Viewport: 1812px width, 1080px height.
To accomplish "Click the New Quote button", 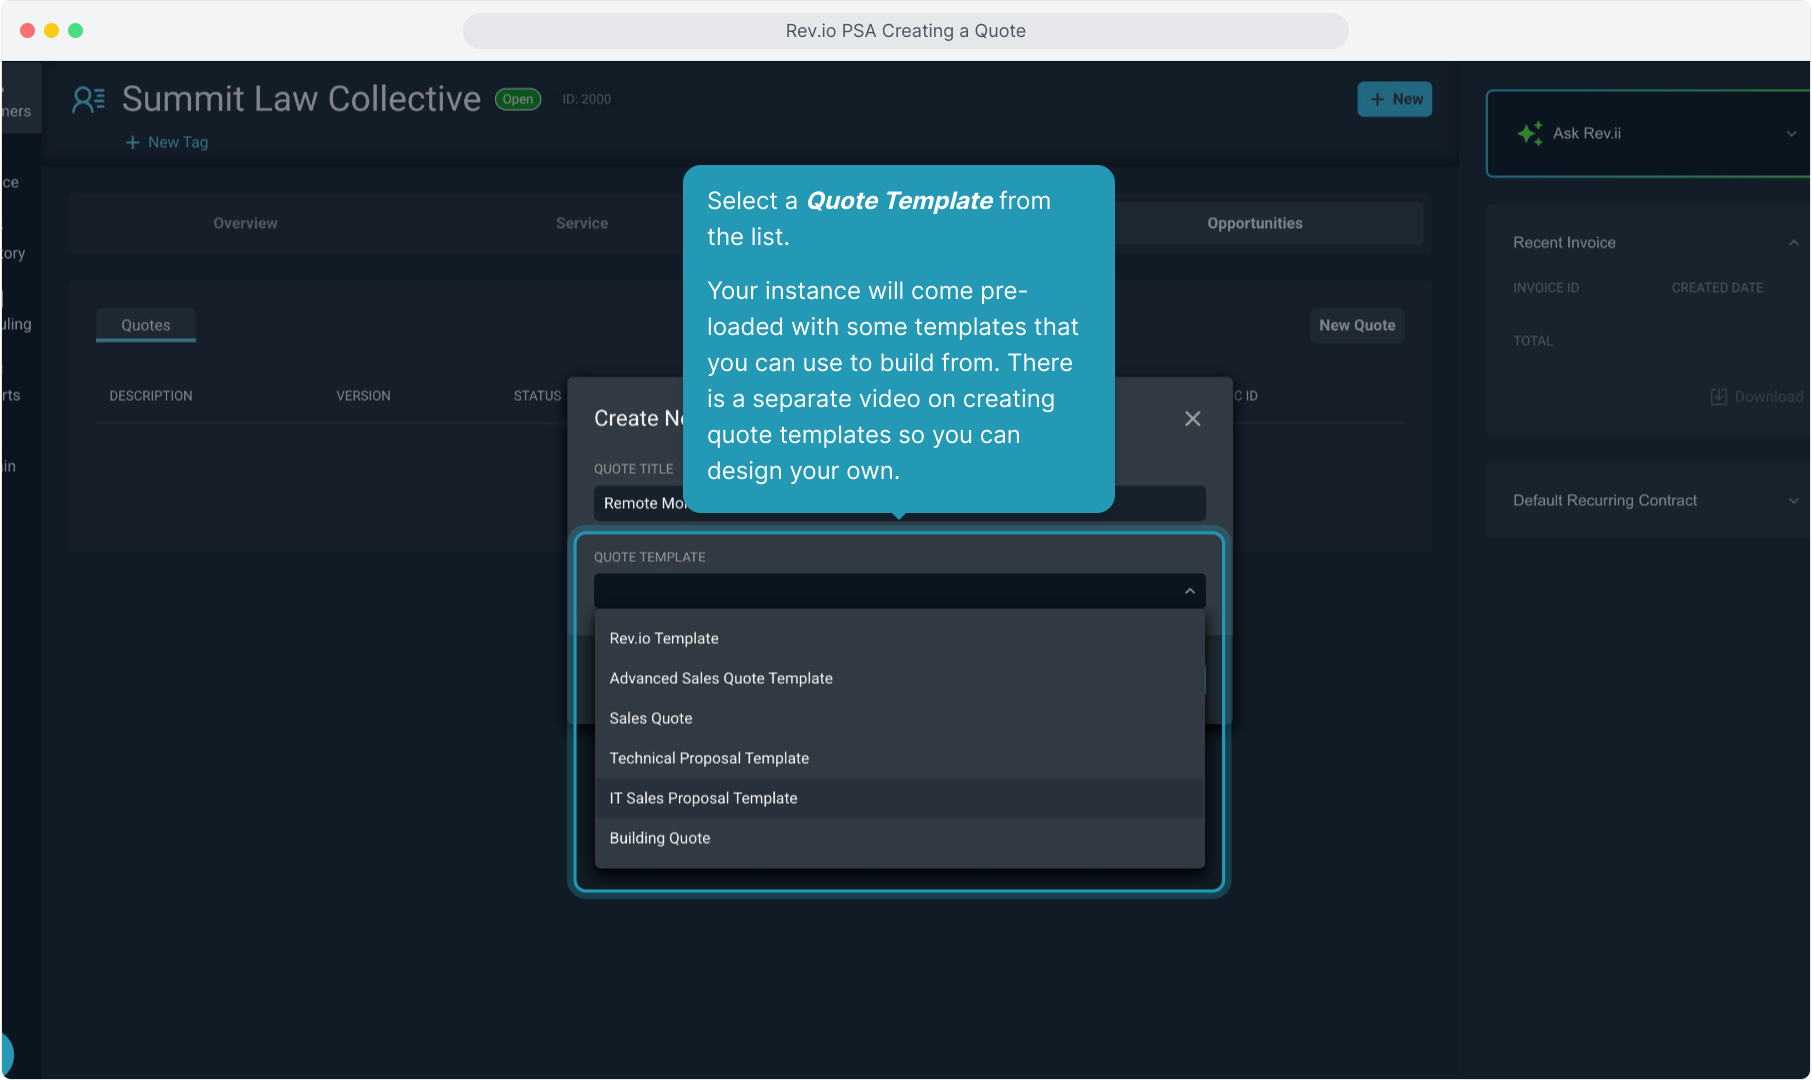I will (x=1356, y=325).
